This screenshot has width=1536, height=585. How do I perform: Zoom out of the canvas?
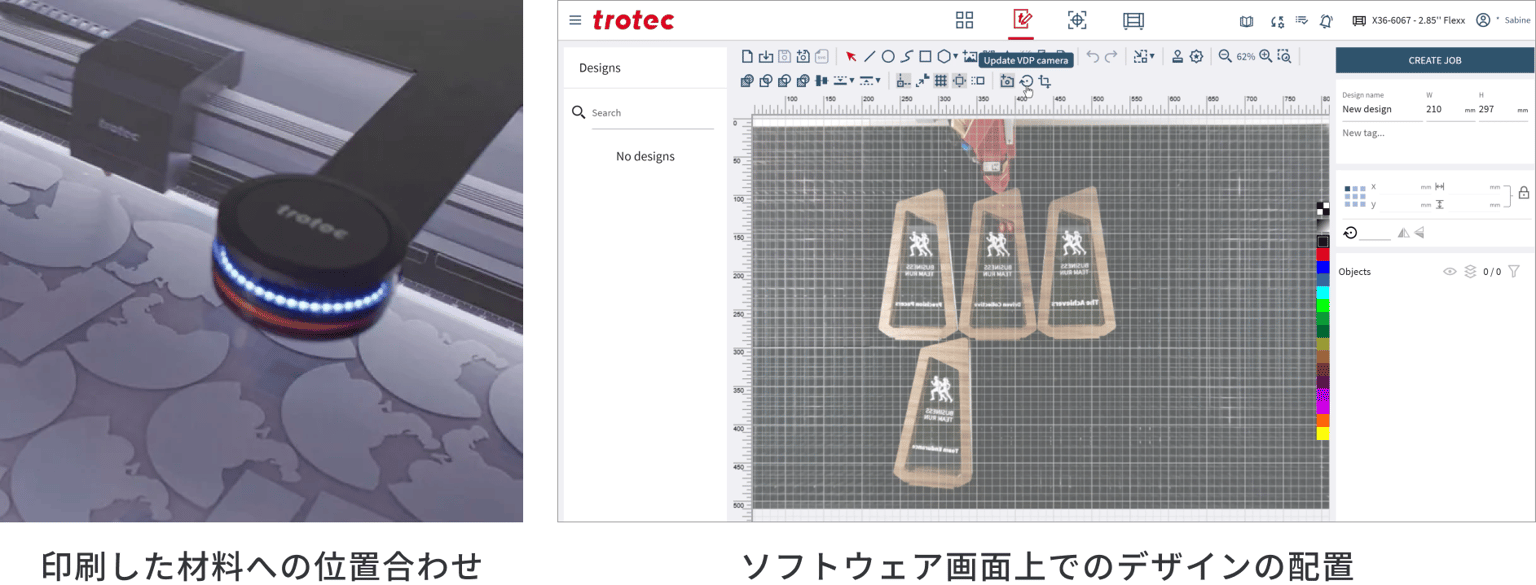(1225, 56)
